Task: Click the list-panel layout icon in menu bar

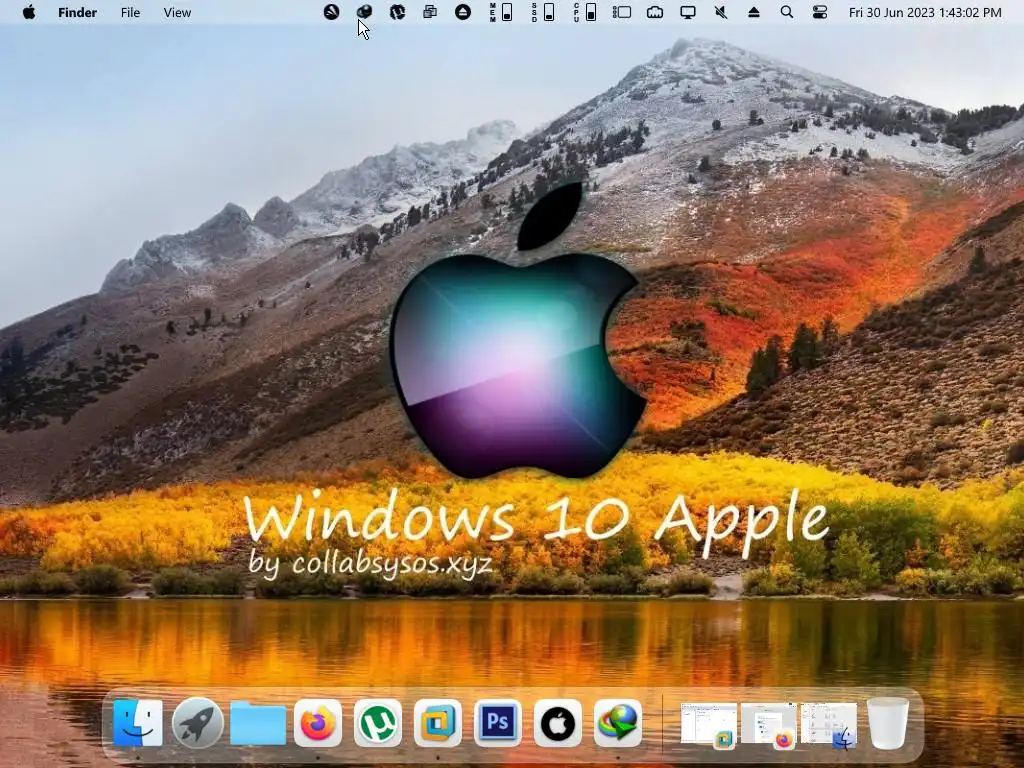Action: click(x=622, y=12)
